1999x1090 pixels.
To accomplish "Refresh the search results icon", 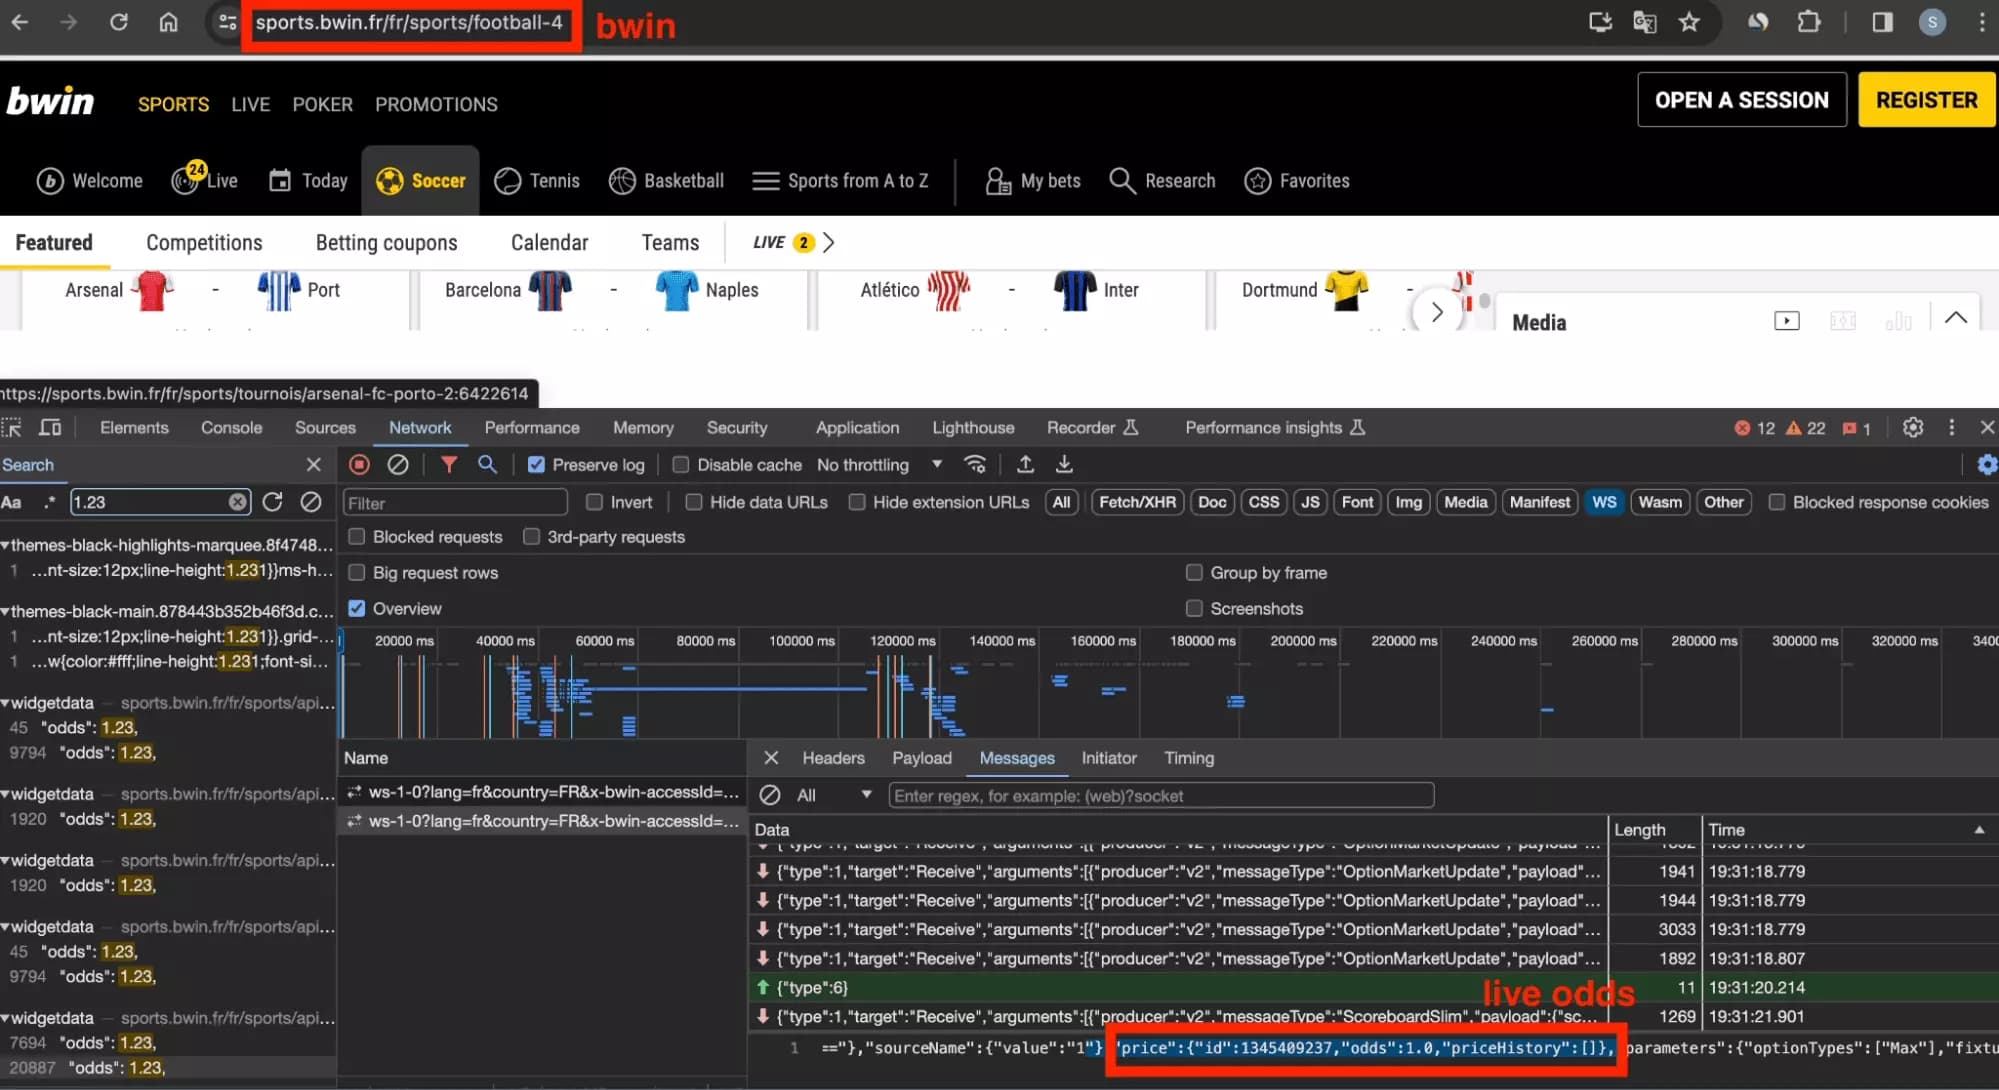I will tap(272, 502).
